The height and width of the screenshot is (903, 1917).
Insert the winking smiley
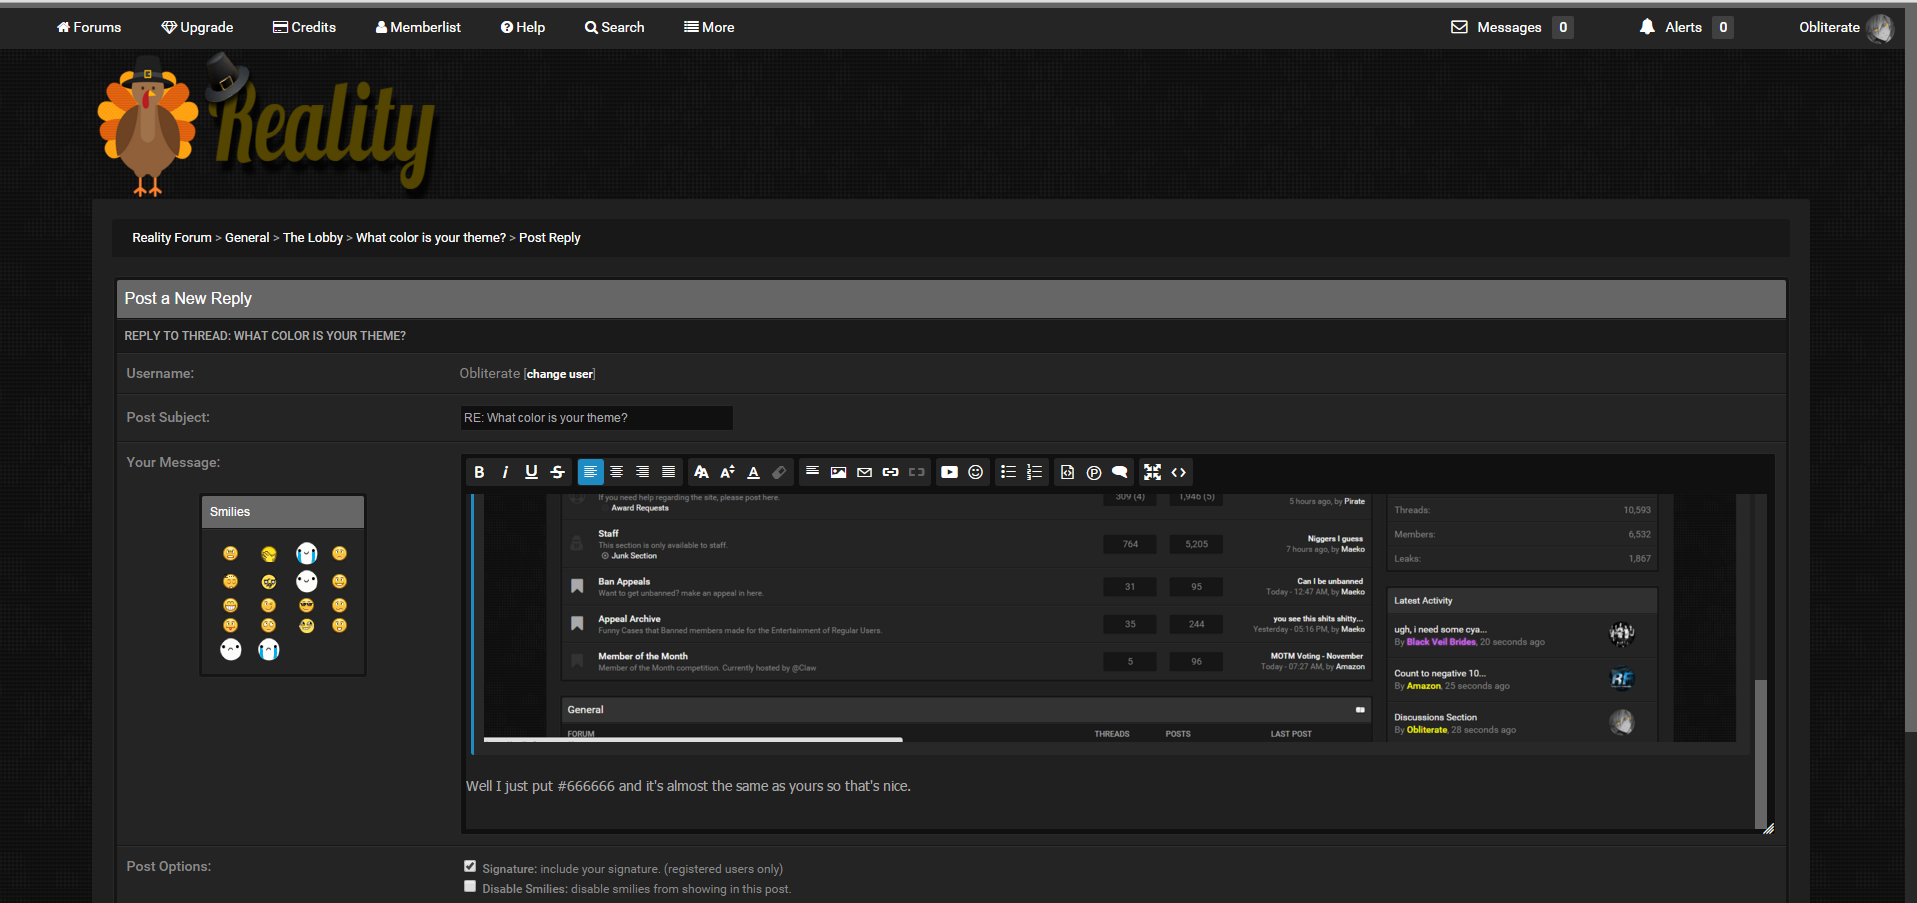[269, 605]
